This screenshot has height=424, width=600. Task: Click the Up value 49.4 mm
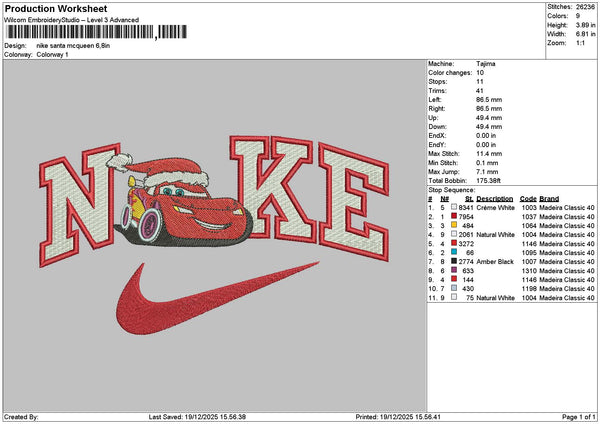click(489, 117)
